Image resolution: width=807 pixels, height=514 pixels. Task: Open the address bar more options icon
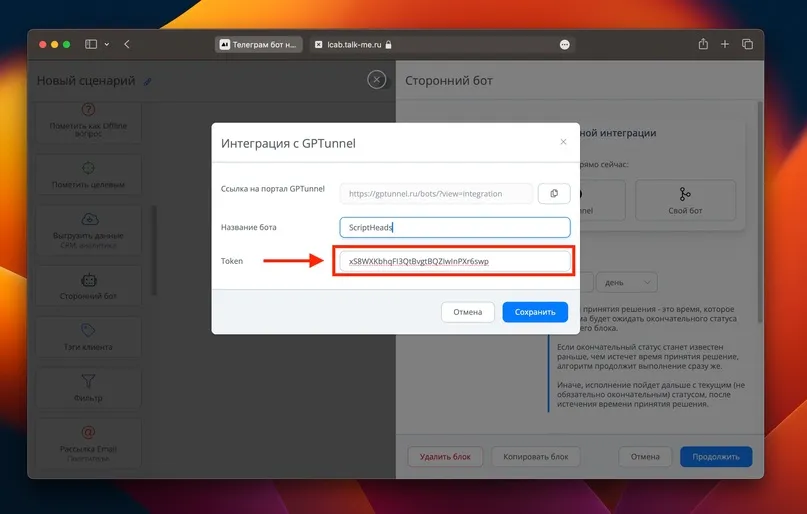(x=565, y=45)
